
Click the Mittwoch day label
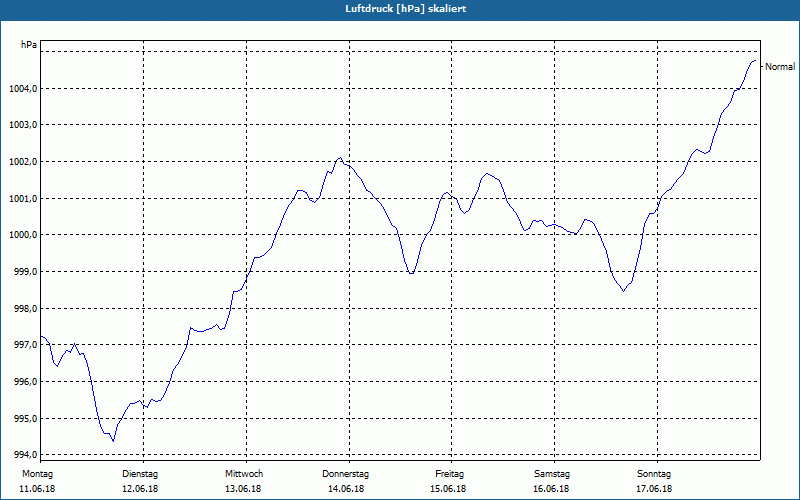click(x=244, y=474)
